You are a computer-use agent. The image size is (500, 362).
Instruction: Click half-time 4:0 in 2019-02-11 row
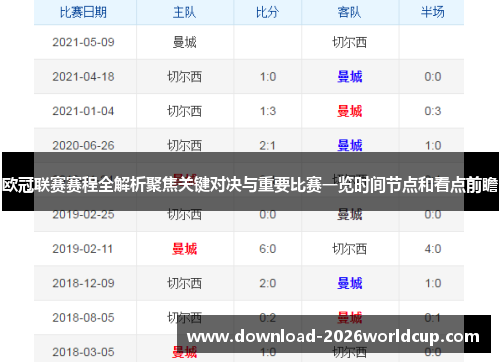coord(433,249)
